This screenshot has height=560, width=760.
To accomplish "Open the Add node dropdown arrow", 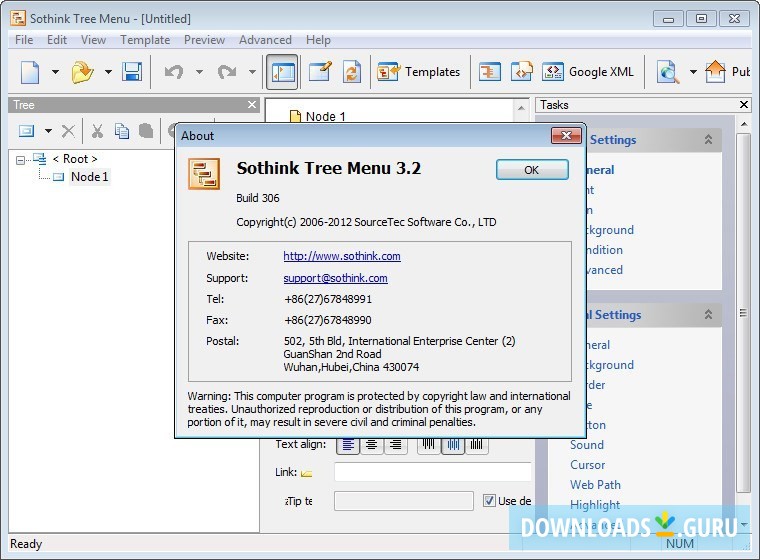I will tap(48, 131).
